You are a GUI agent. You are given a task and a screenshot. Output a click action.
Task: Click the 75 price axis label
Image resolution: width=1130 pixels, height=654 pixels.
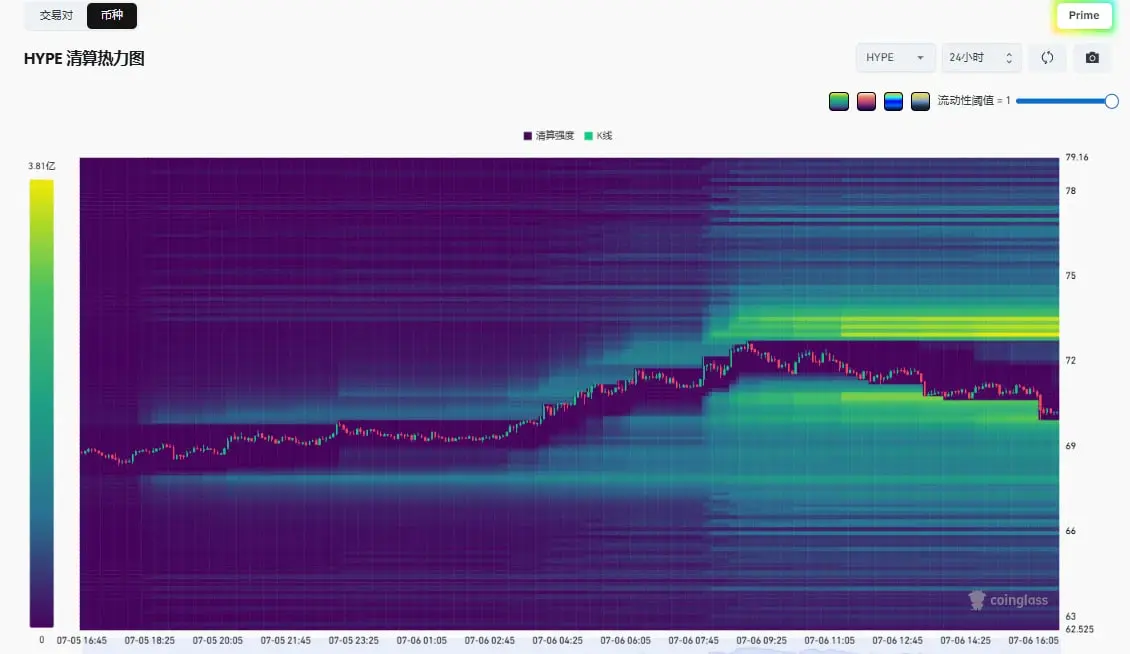pos(1070,275)
